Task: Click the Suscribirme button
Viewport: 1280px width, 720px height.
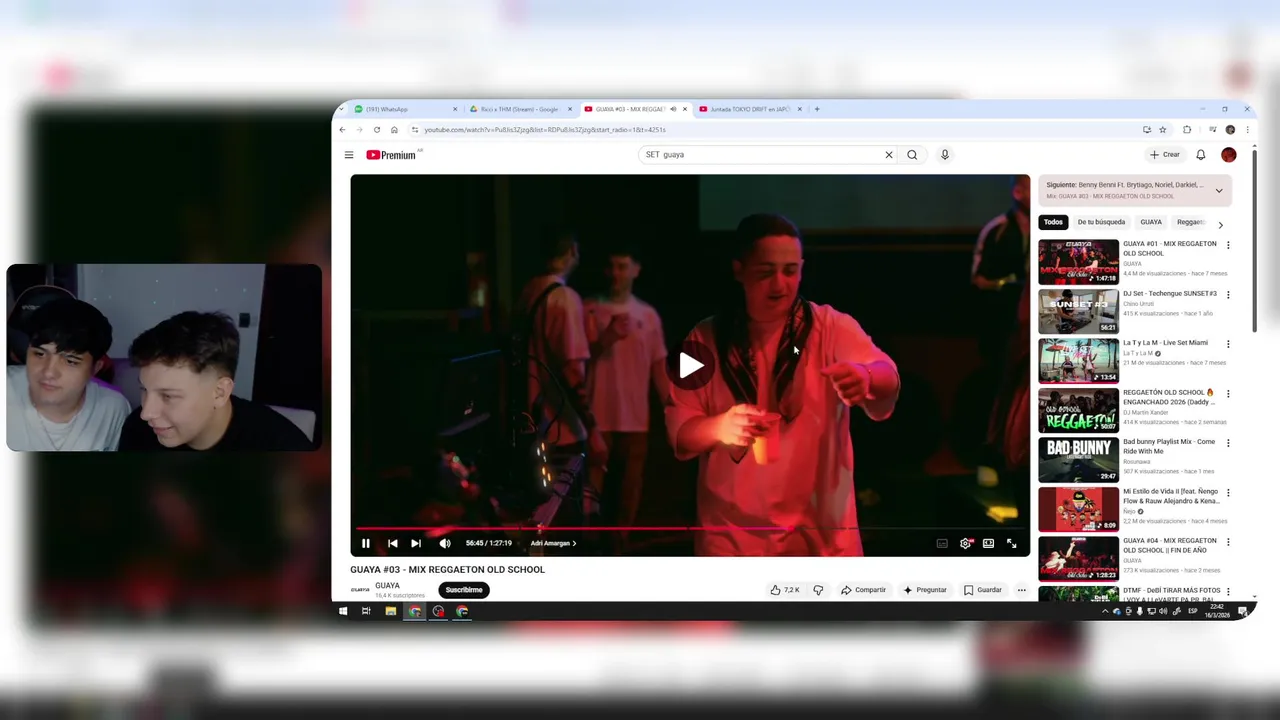Action: (x=464, y=590)
